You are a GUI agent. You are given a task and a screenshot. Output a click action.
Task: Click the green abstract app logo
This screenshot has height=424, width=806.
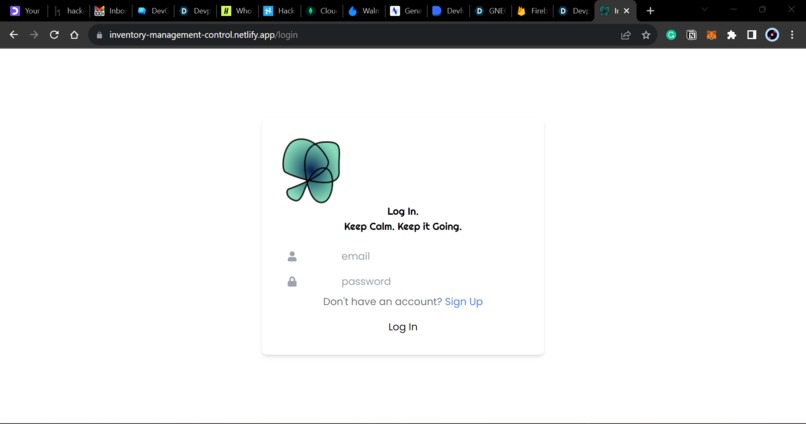312,171
